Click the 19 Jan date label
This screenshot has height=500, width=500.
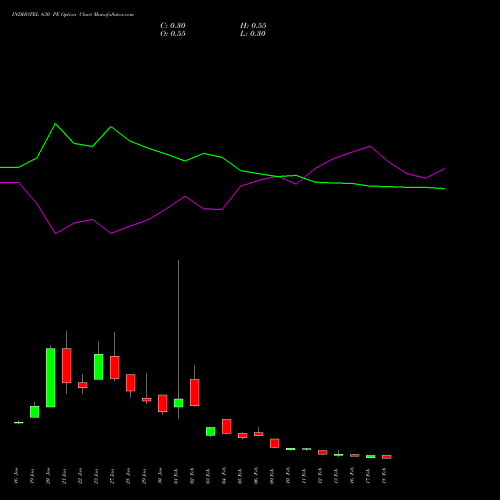click(33, 476)
